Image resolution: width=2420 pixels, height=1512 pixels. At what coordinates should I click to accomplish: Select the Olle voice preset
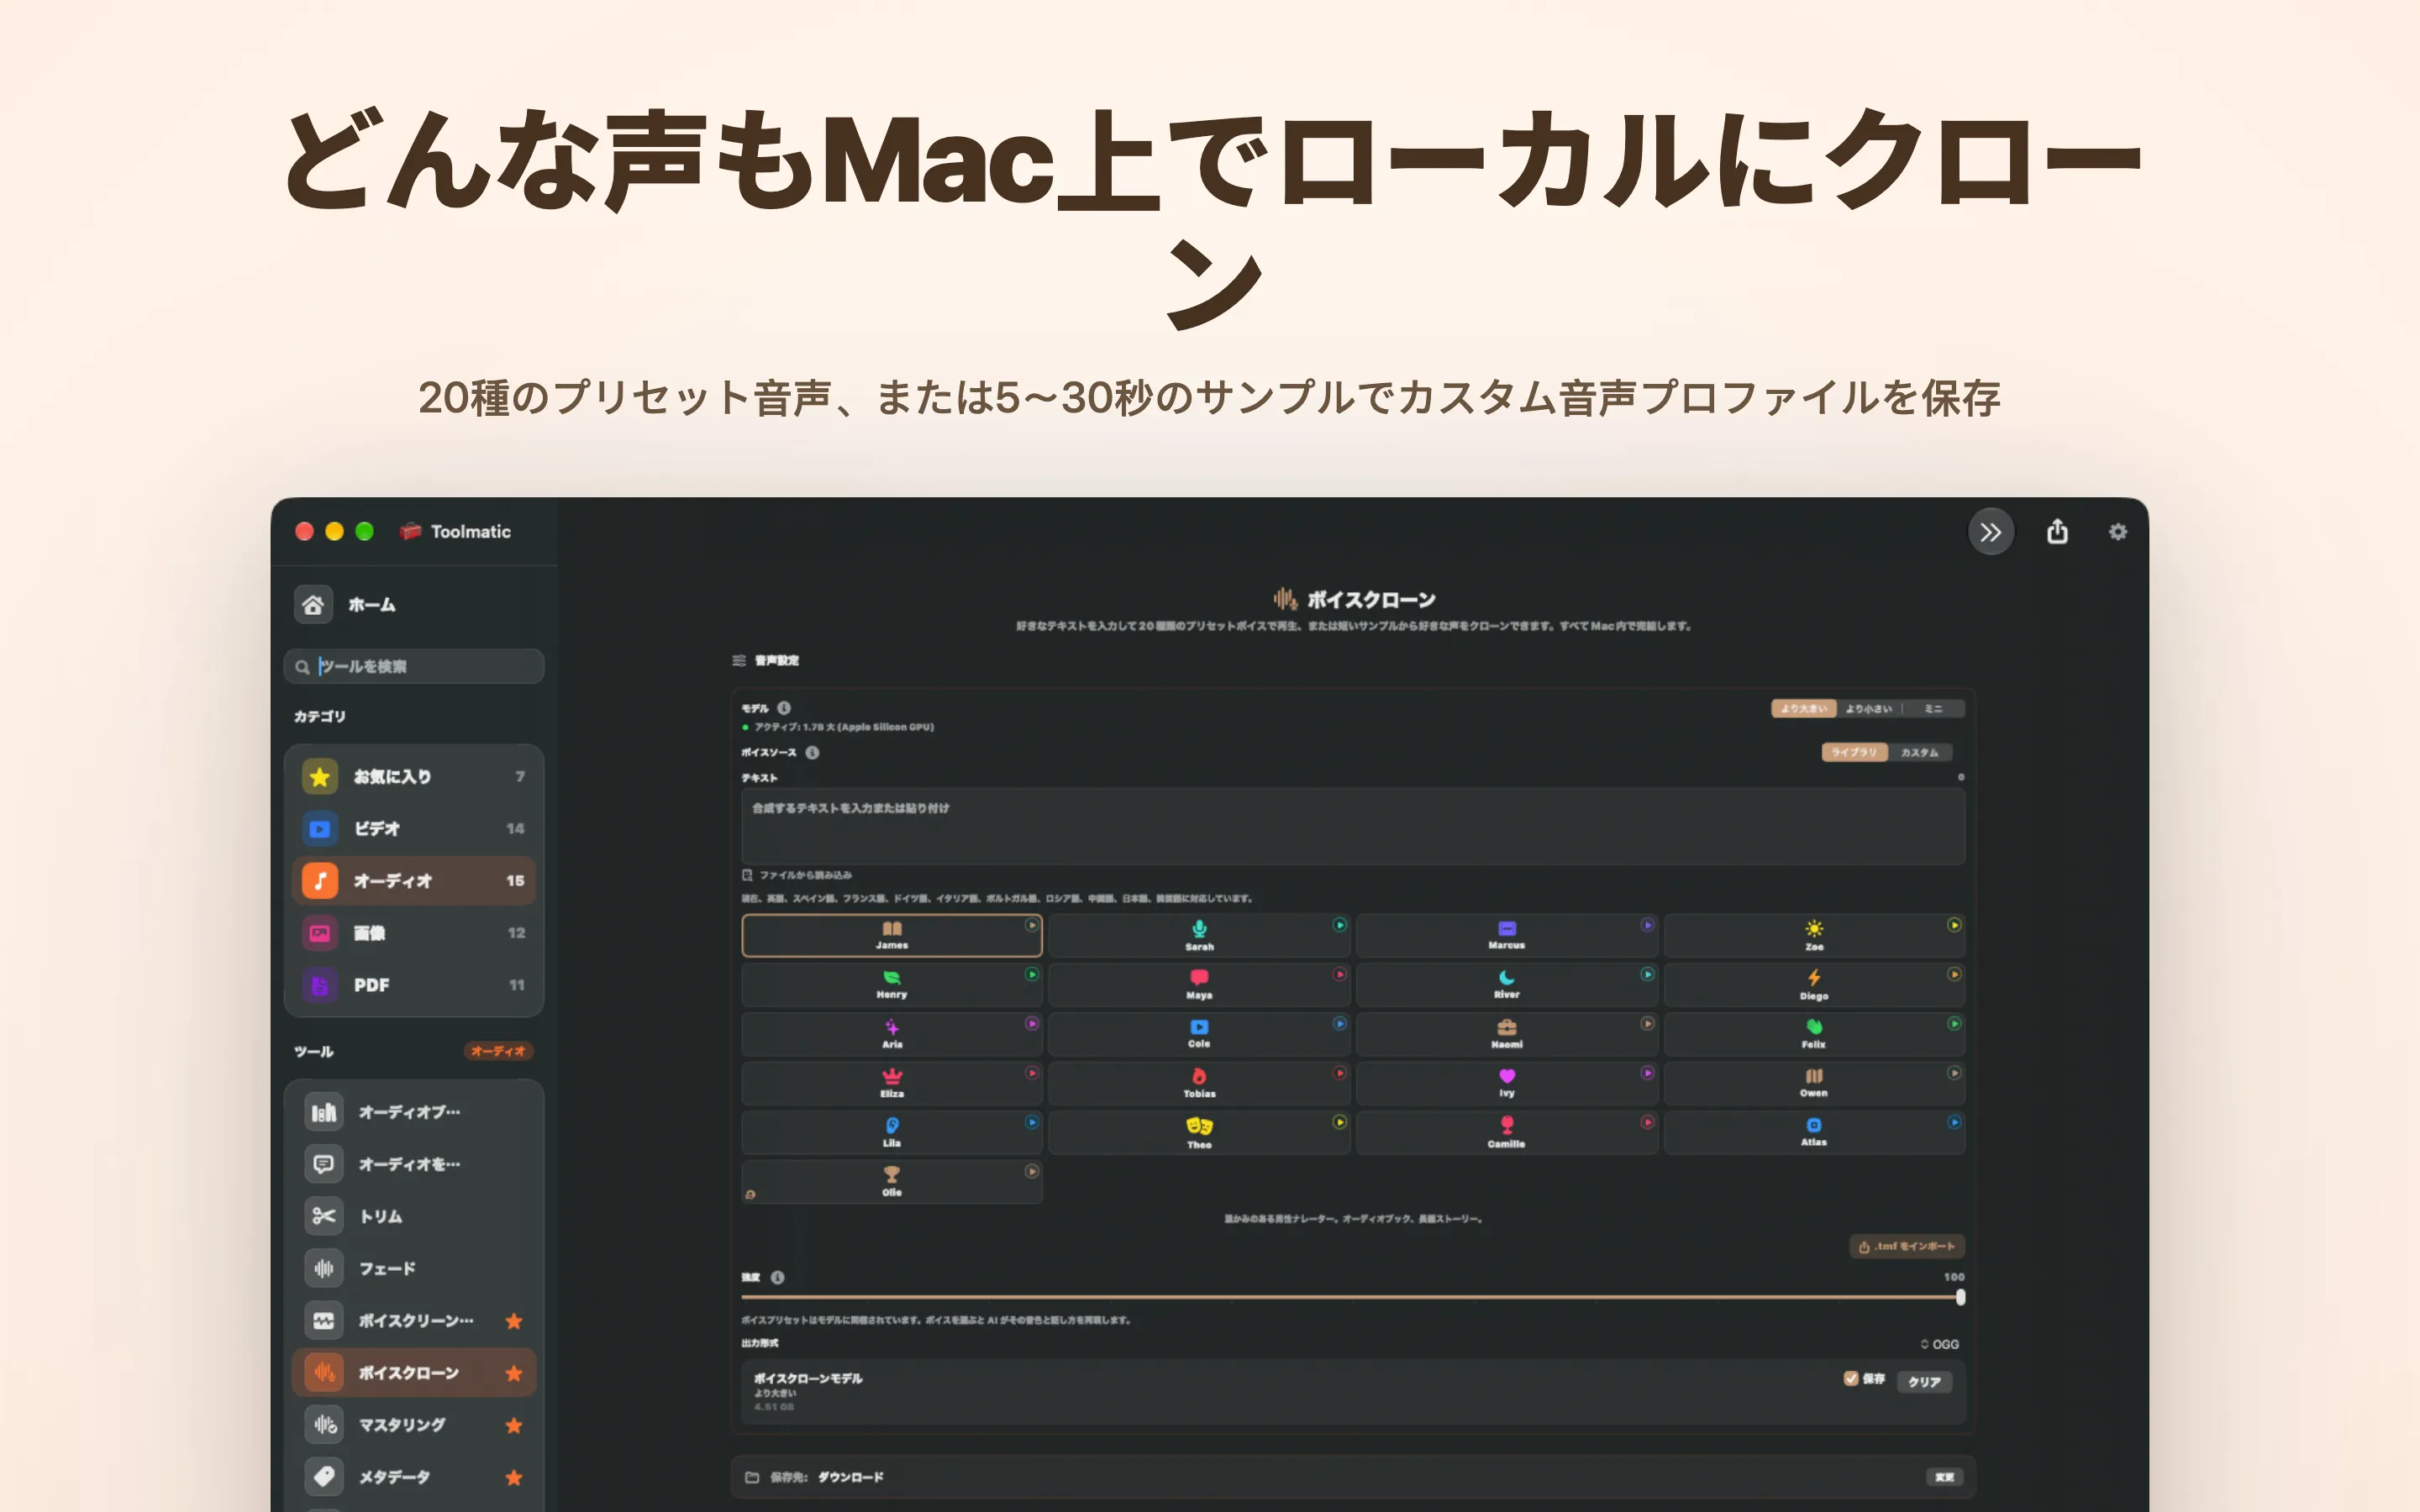(x=892, y=1181)
